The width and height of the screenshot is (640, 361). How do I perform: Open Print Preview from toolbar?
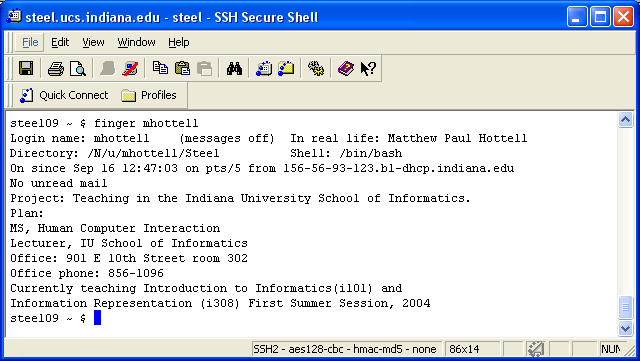tap(78, 68)
